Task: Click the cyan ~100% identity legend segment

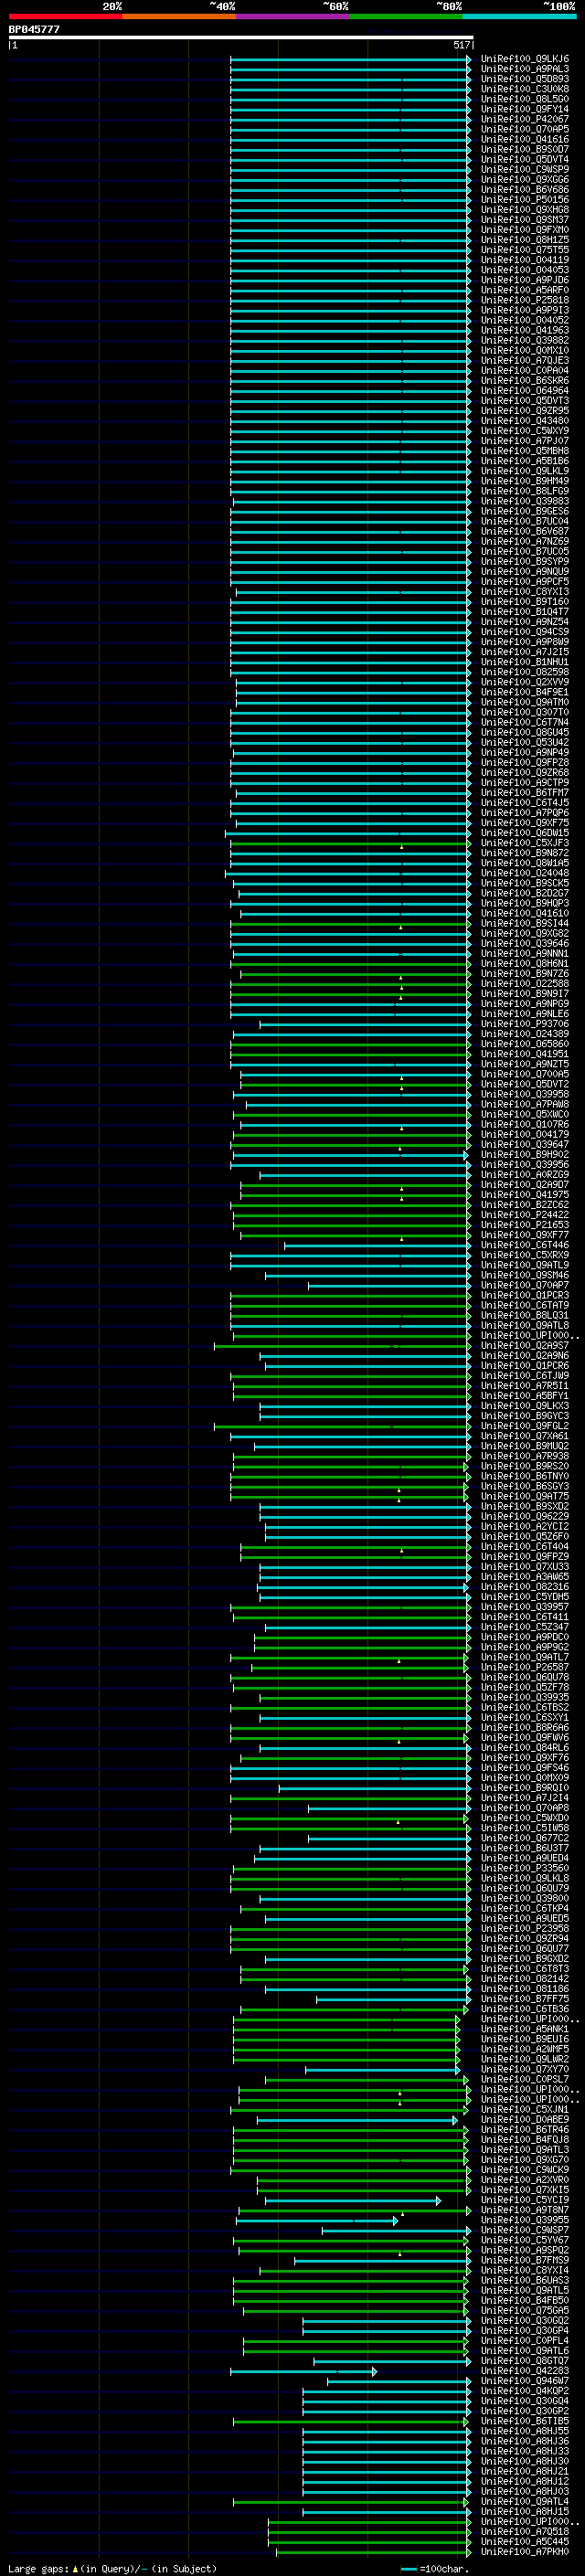Action: pos(520,16)
